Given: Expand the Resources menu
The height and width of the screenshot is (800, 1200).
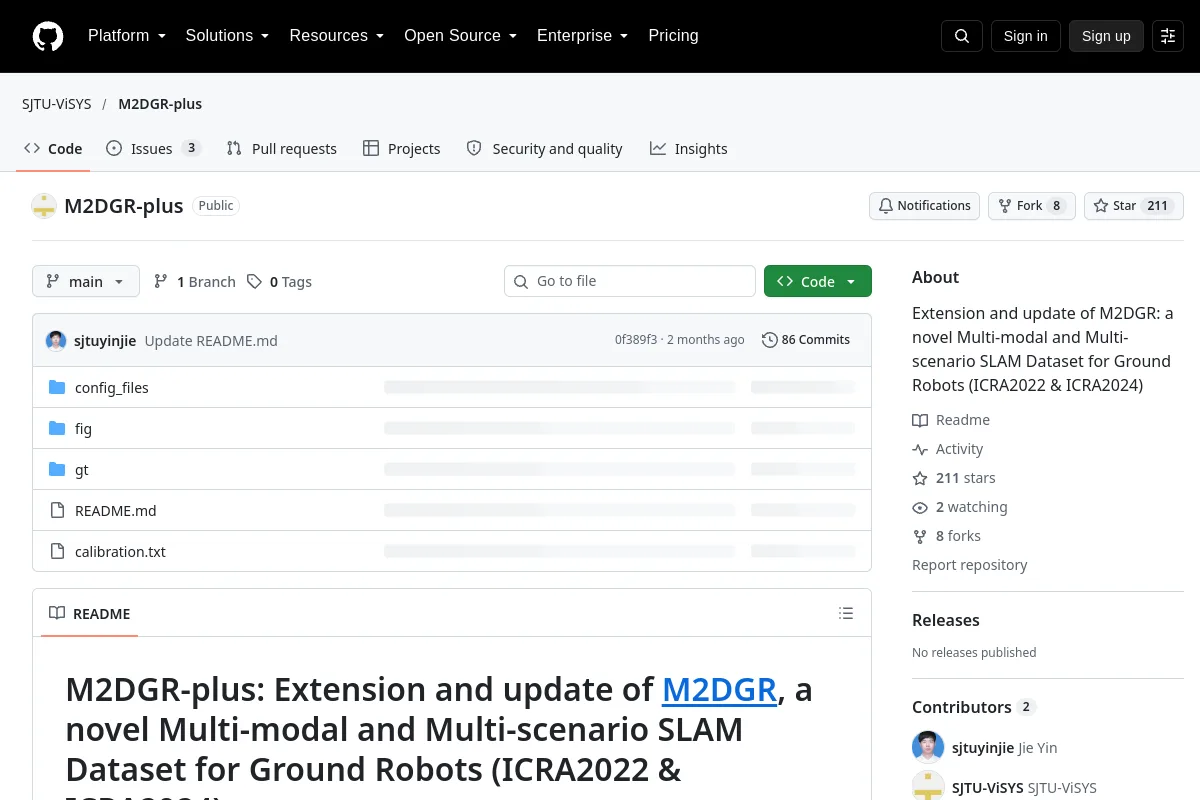Looking at the screenshot, I should (x=337, y=36).
